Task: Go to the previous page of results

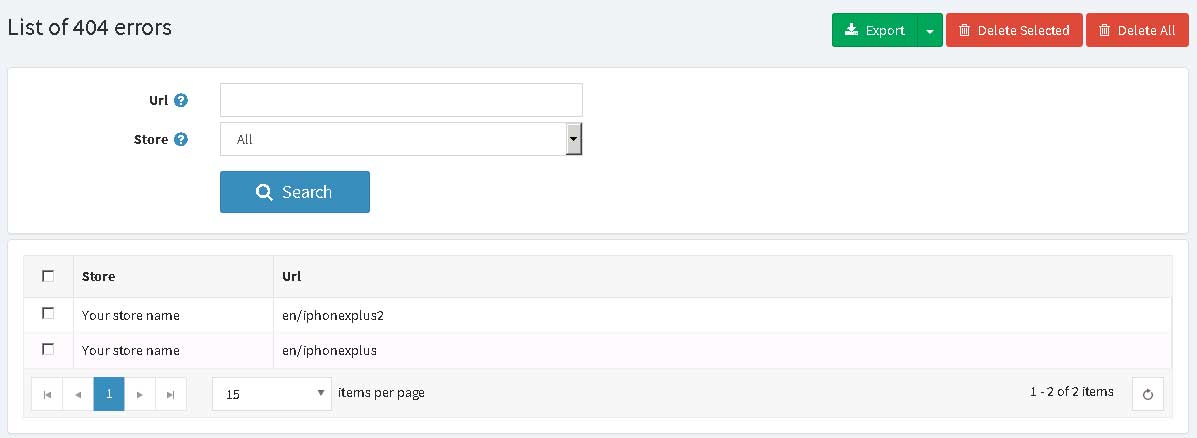Action: (78, 394)
